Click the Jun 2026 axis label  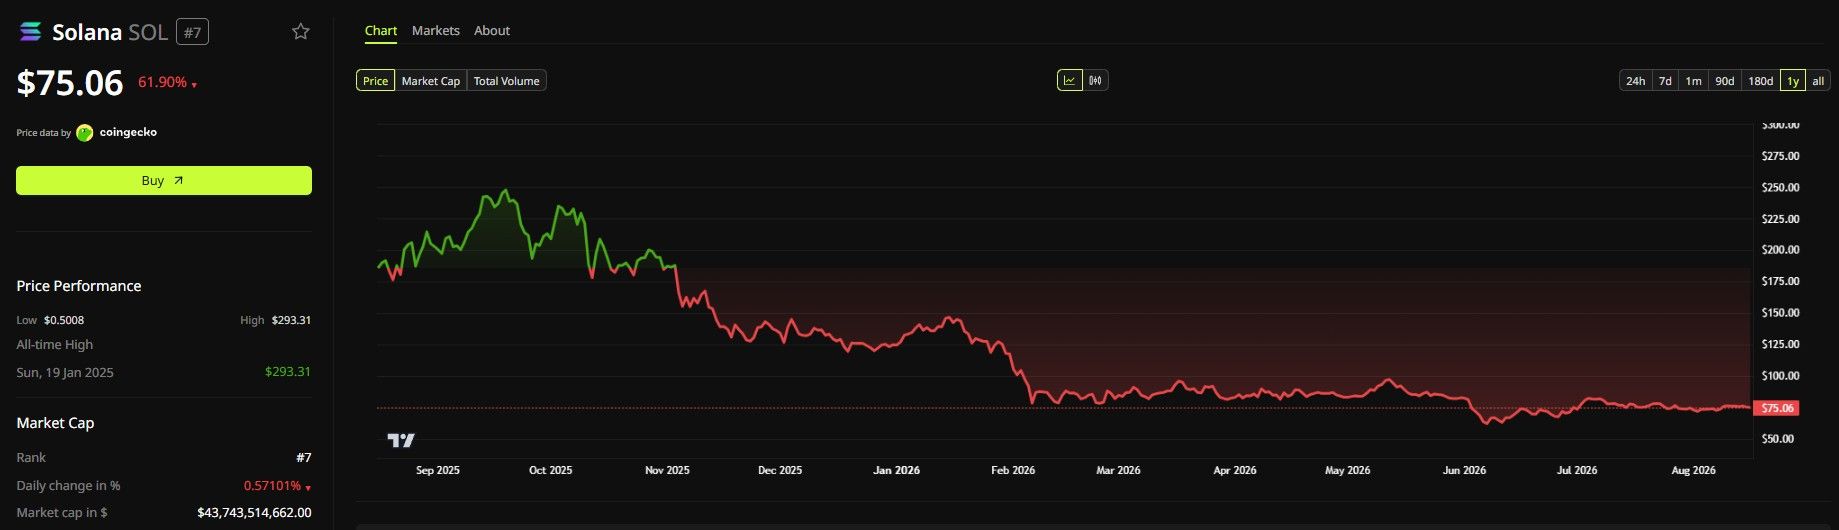coord(1464,470)
